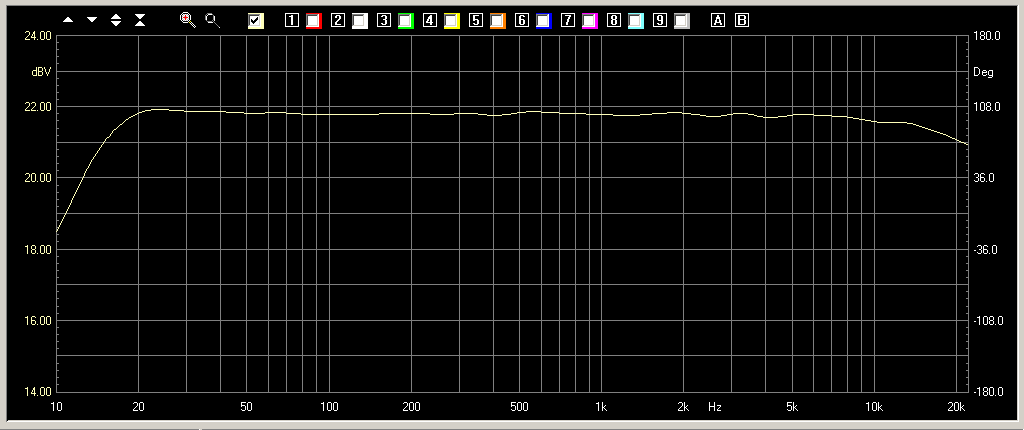Click the 2k frequency axis label
Image resolution: width=1024 pixels, height=430 pixels.
(x=683, y=407)
